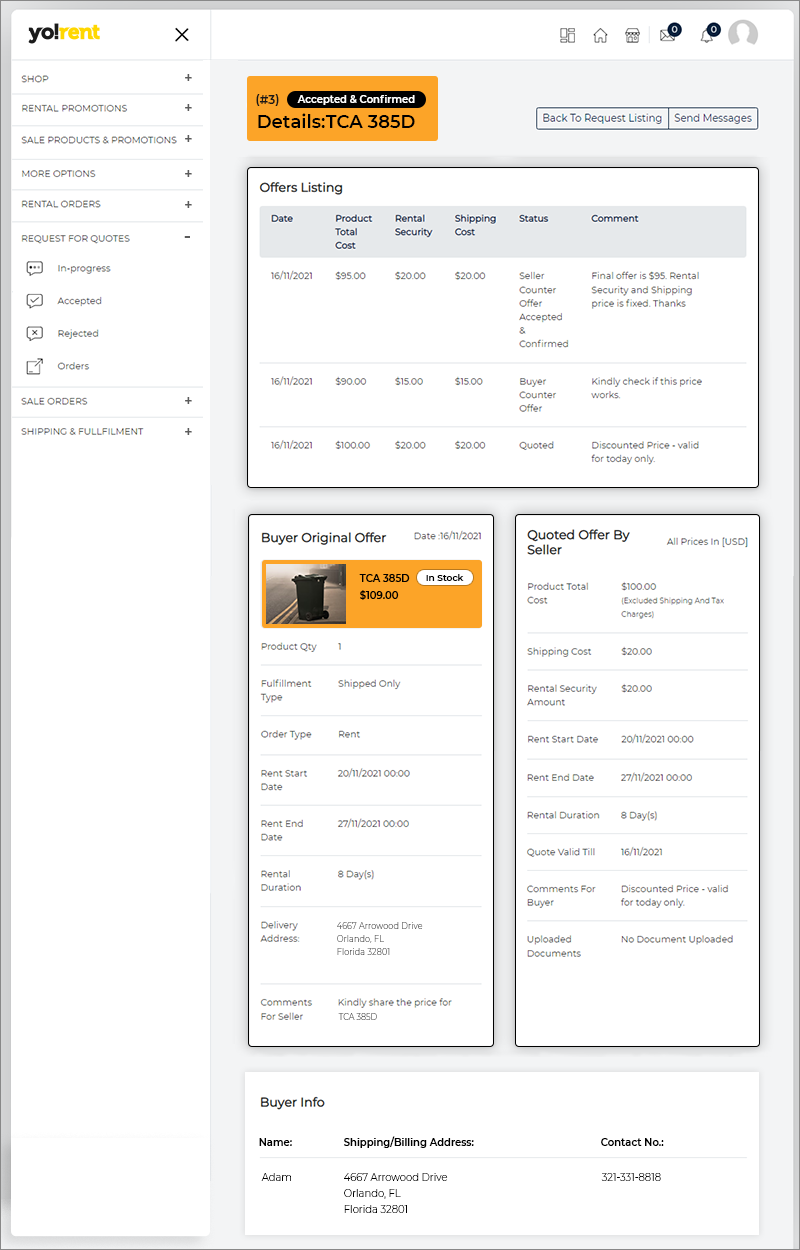The image size is (800, 1250).
Task: Open user profile avatar
Action: 742,34
